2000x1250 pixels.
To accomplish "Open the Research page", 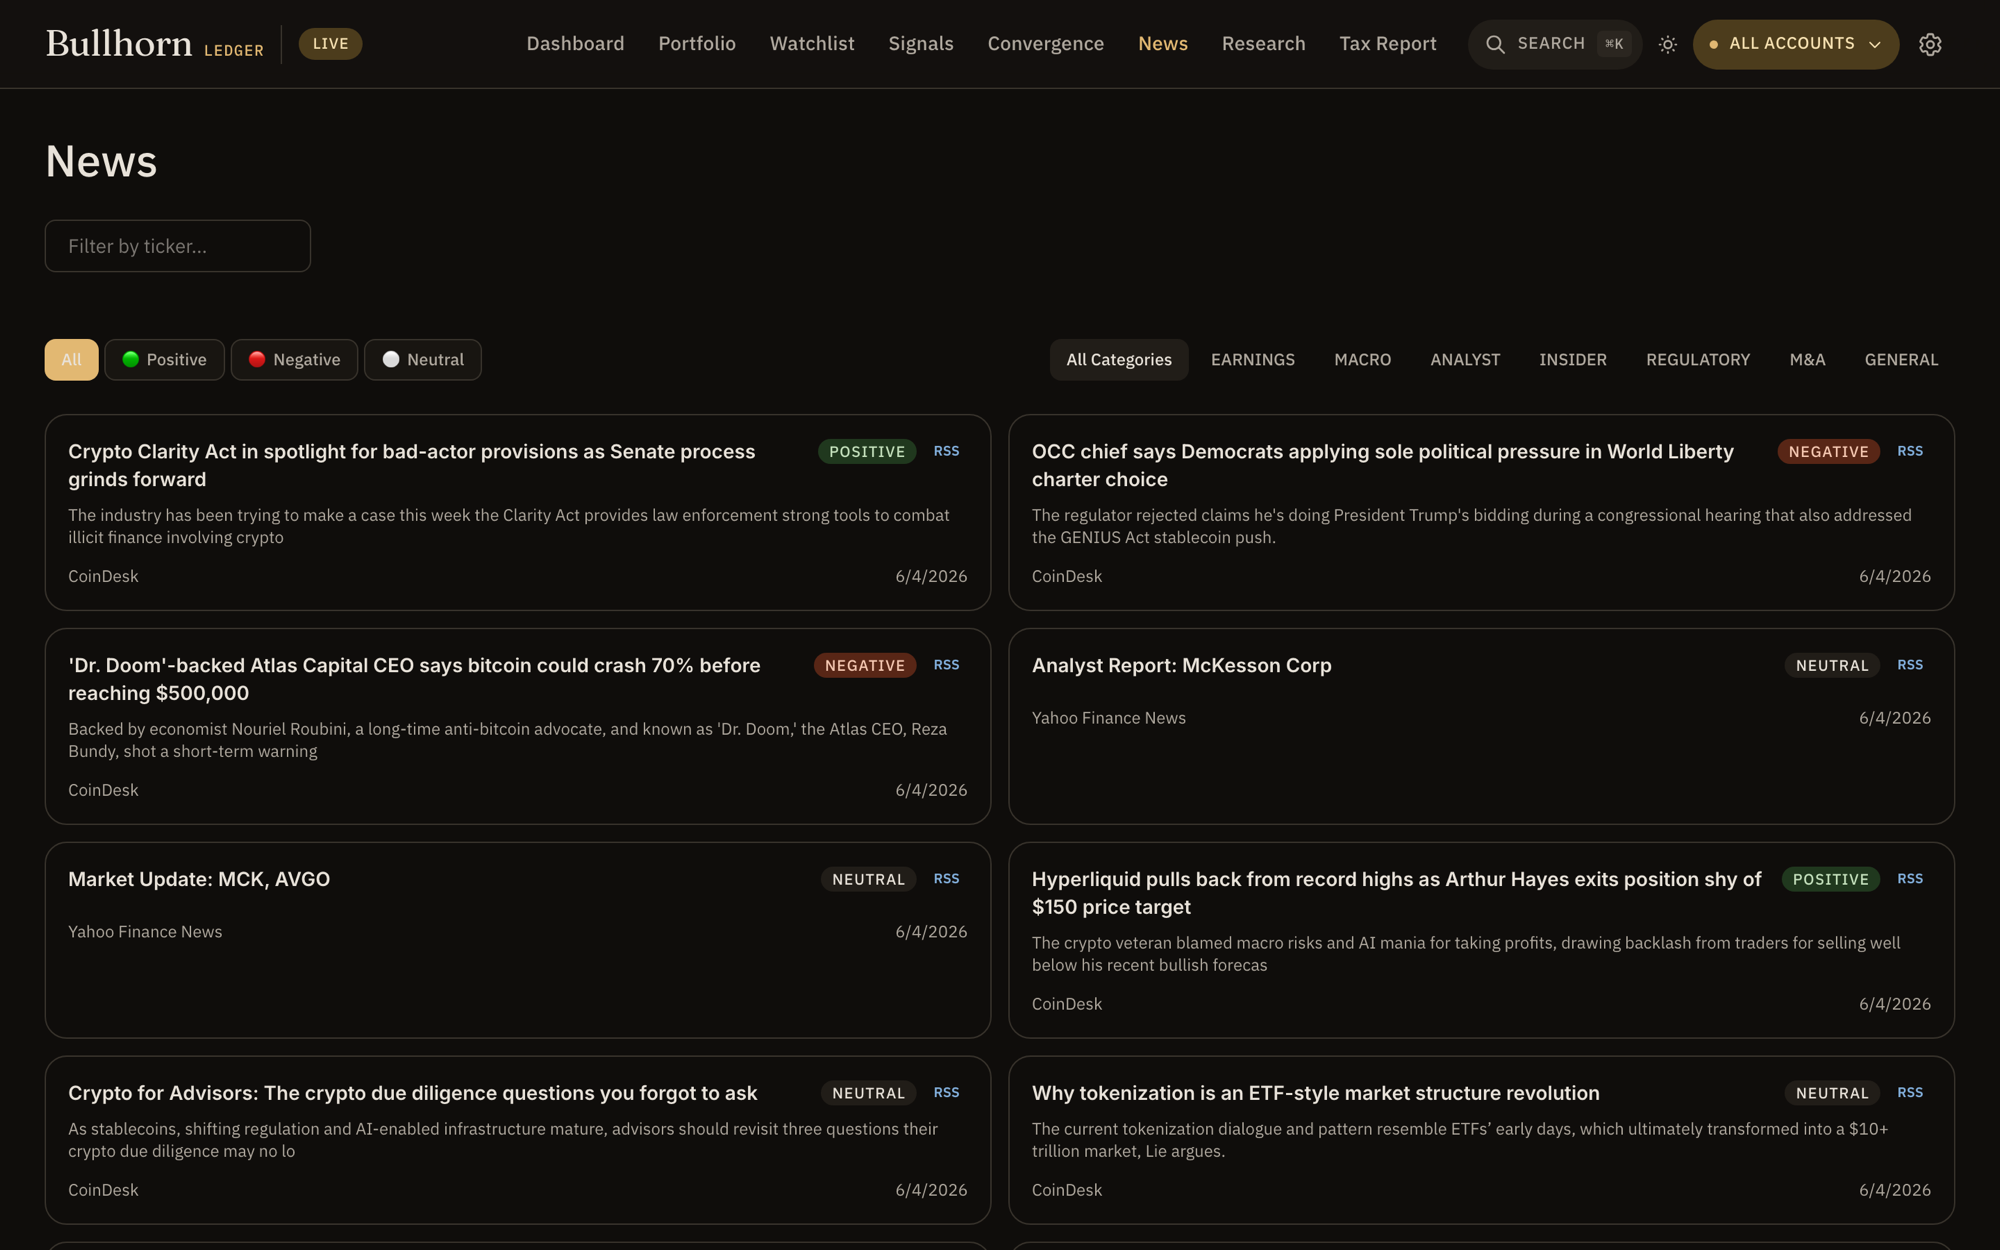I will click(x=1264, y=44).
